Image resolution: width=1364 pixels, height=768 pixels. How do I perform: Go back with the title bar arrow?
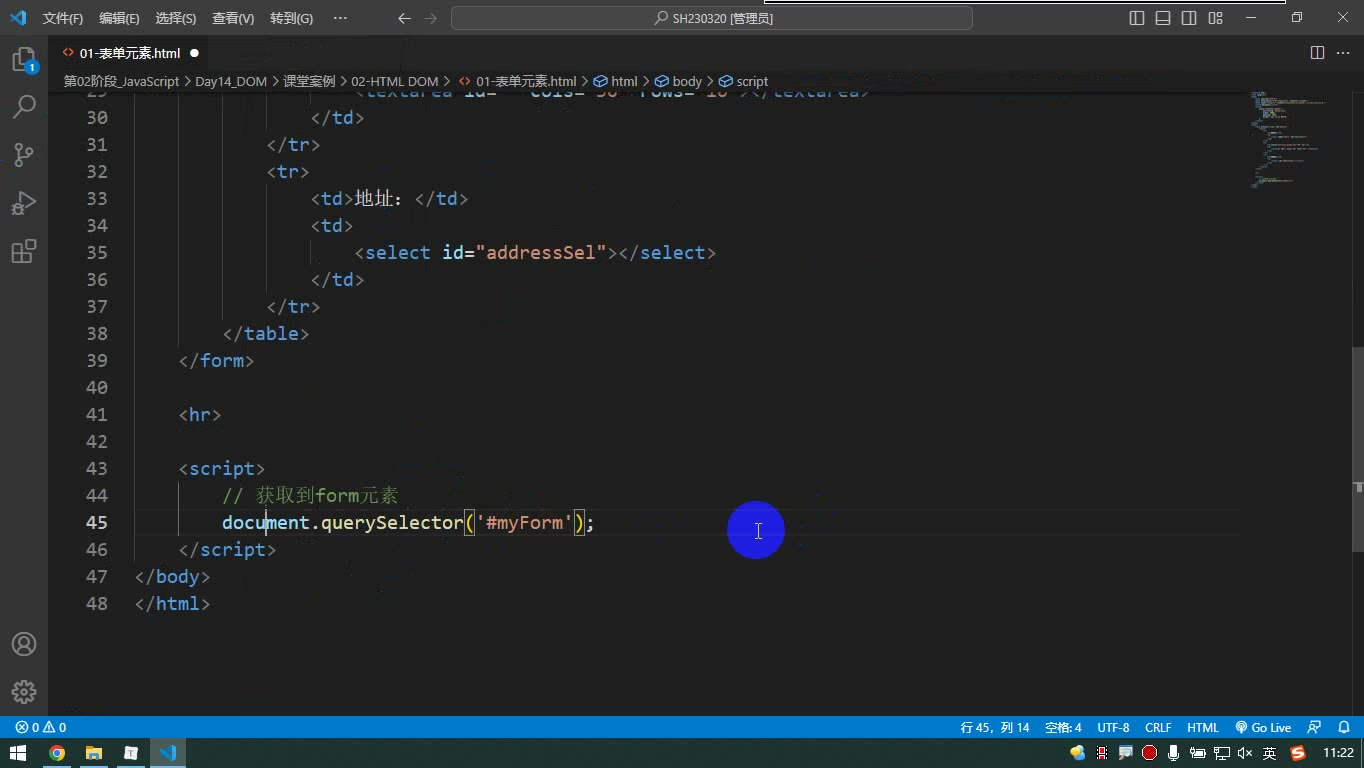click(404, 18)
